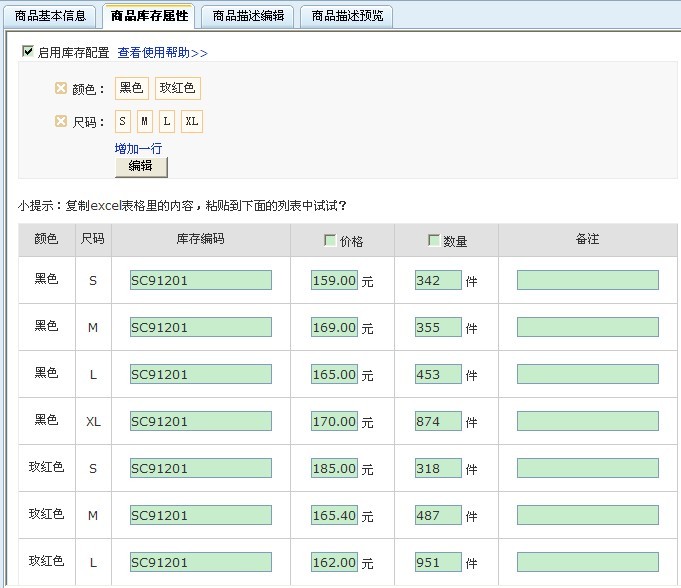Click the quantity field showing 874
681x588 pixels.
tap(438, 421)
